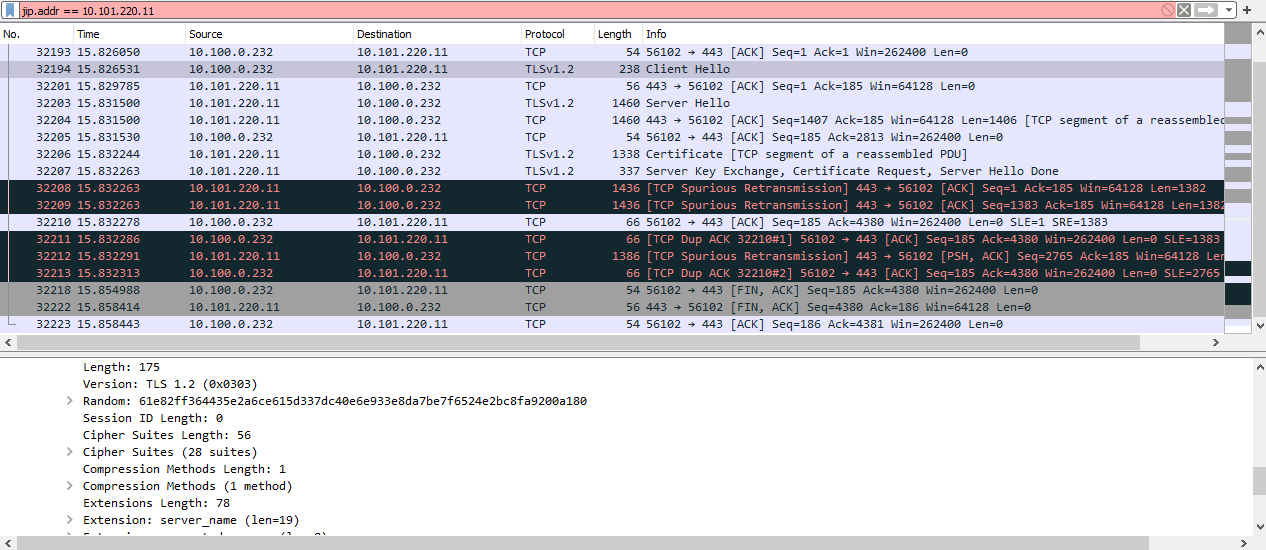Screen dimensions: 1266x550
Task: Select packet 32206 Certificate row
Action: click(x=612, y=154)
